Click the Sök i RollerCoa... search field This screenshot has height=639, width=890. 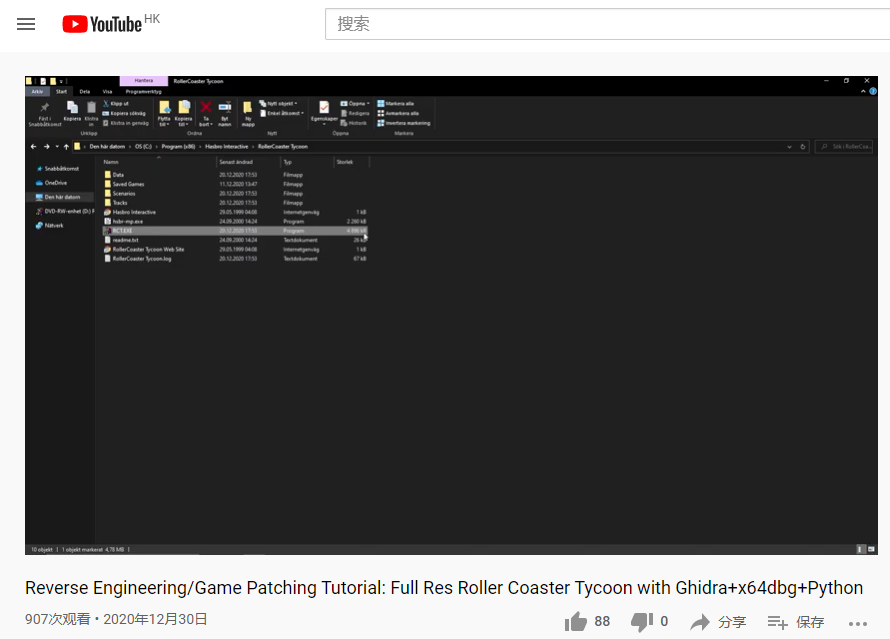click(844, 146)
